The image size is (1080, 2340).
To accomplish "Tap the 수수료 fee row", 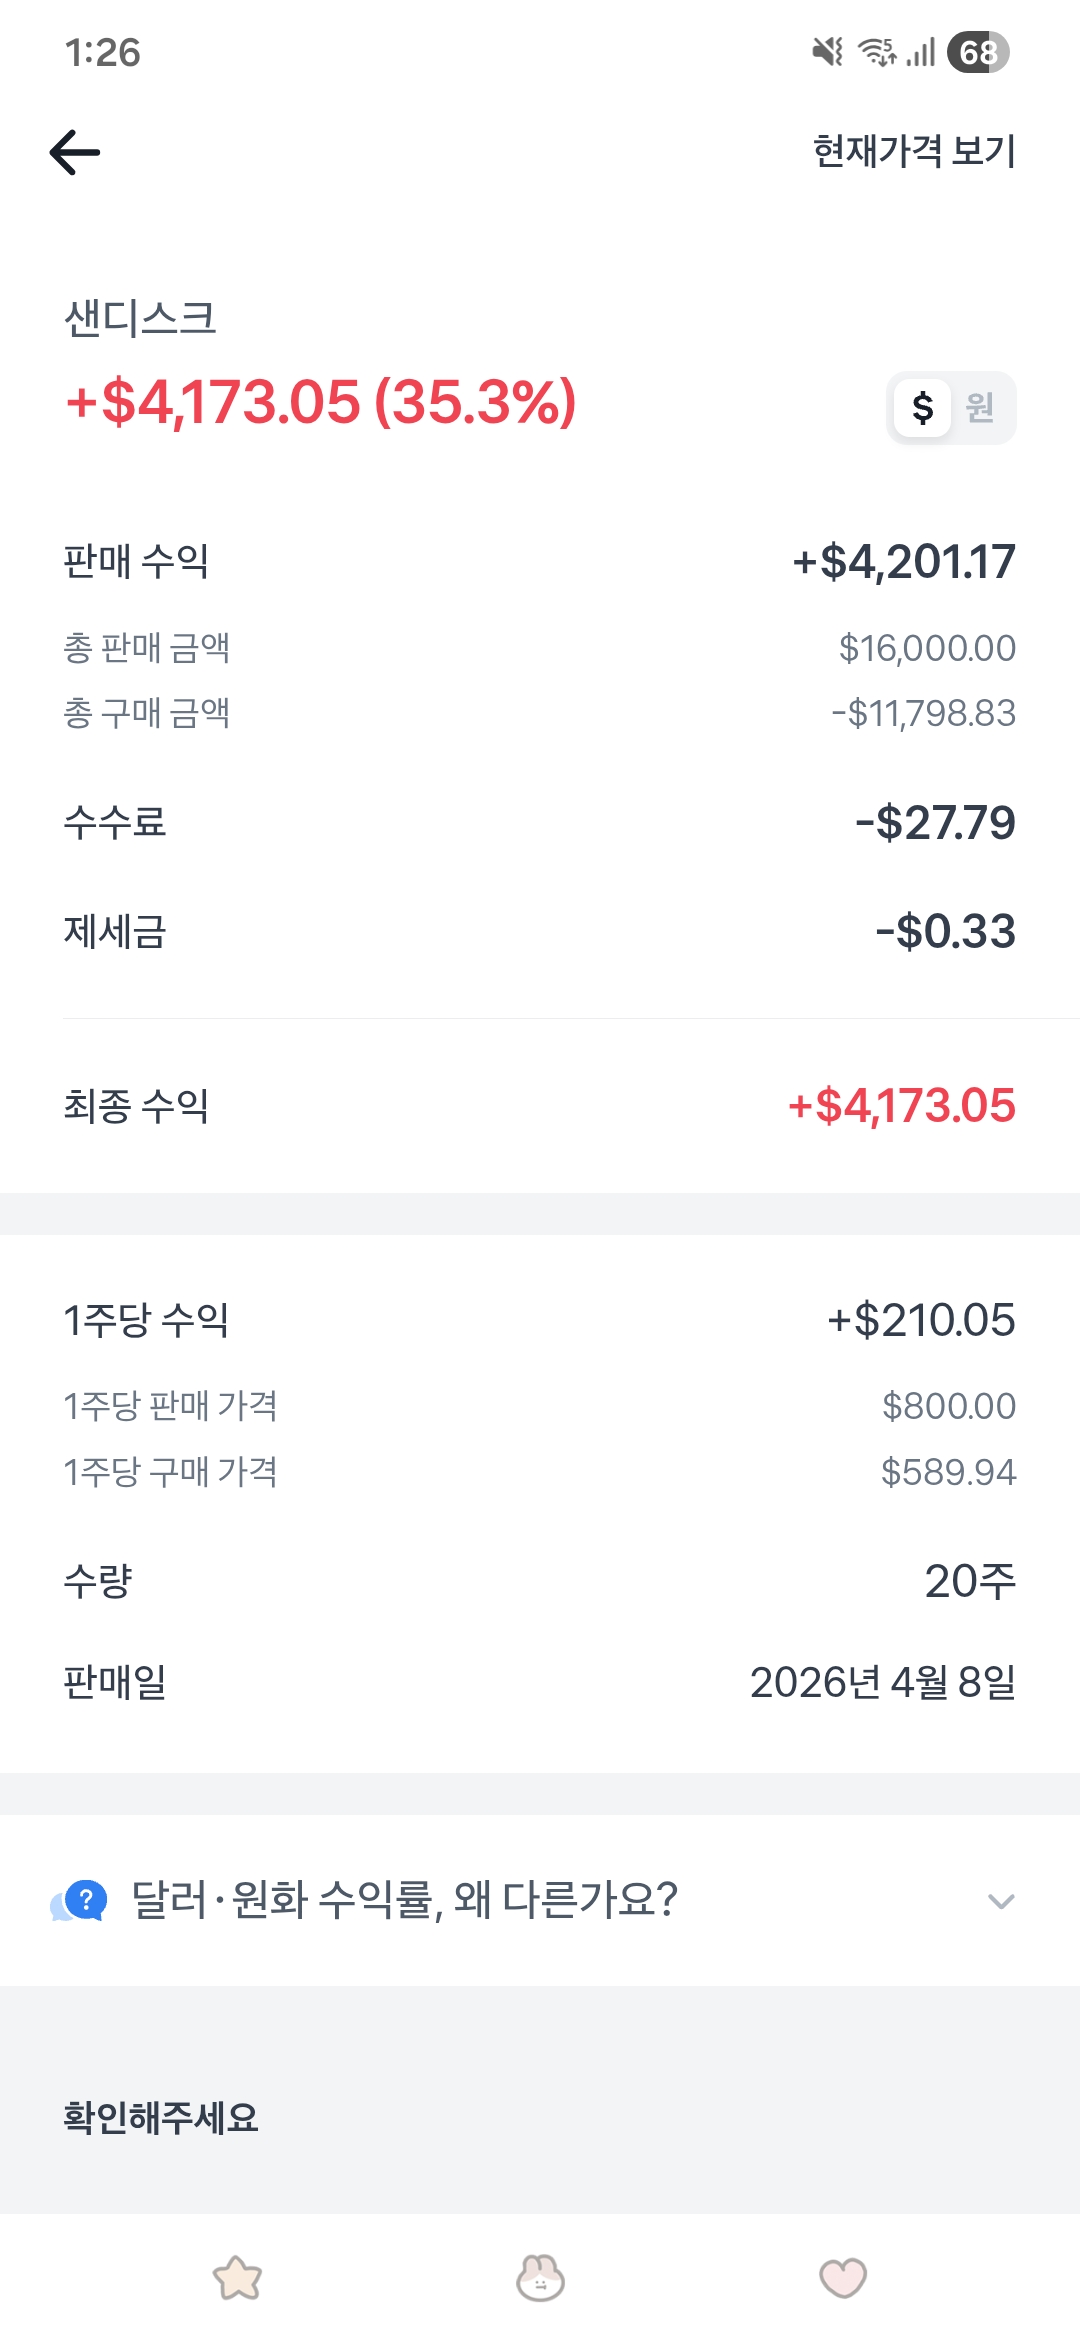I will (x=540, y=822).
